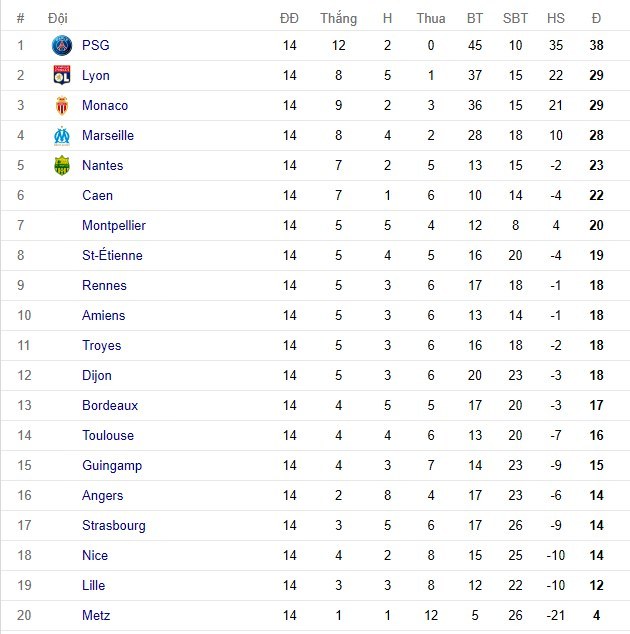Click the Montpellier team link
The height and width of the screenshot is (634, 630).
(x=113, y=225)
